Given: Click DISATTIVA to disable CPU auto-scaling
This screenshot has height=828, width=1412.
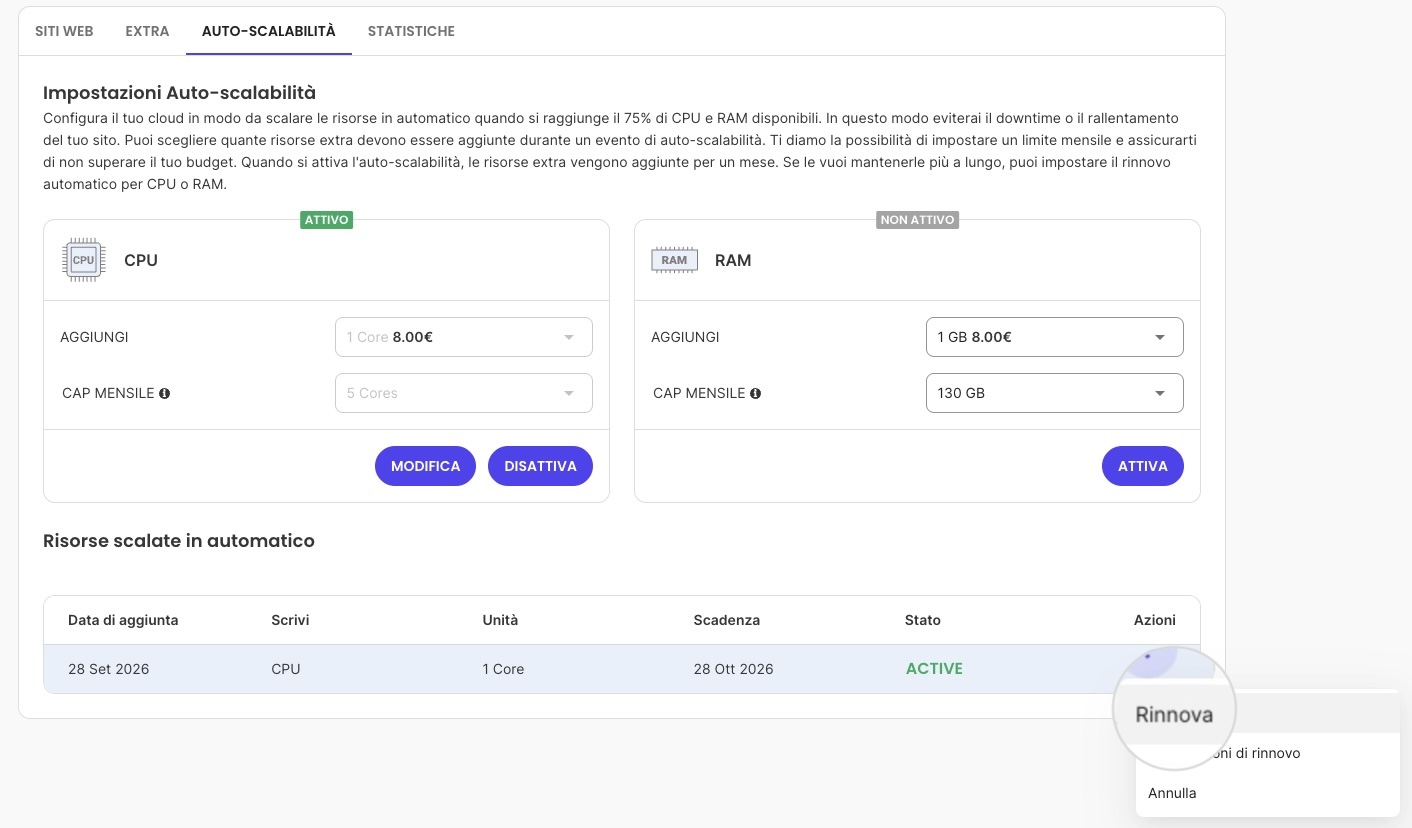Looking at the screenshot, I should 540,466.
